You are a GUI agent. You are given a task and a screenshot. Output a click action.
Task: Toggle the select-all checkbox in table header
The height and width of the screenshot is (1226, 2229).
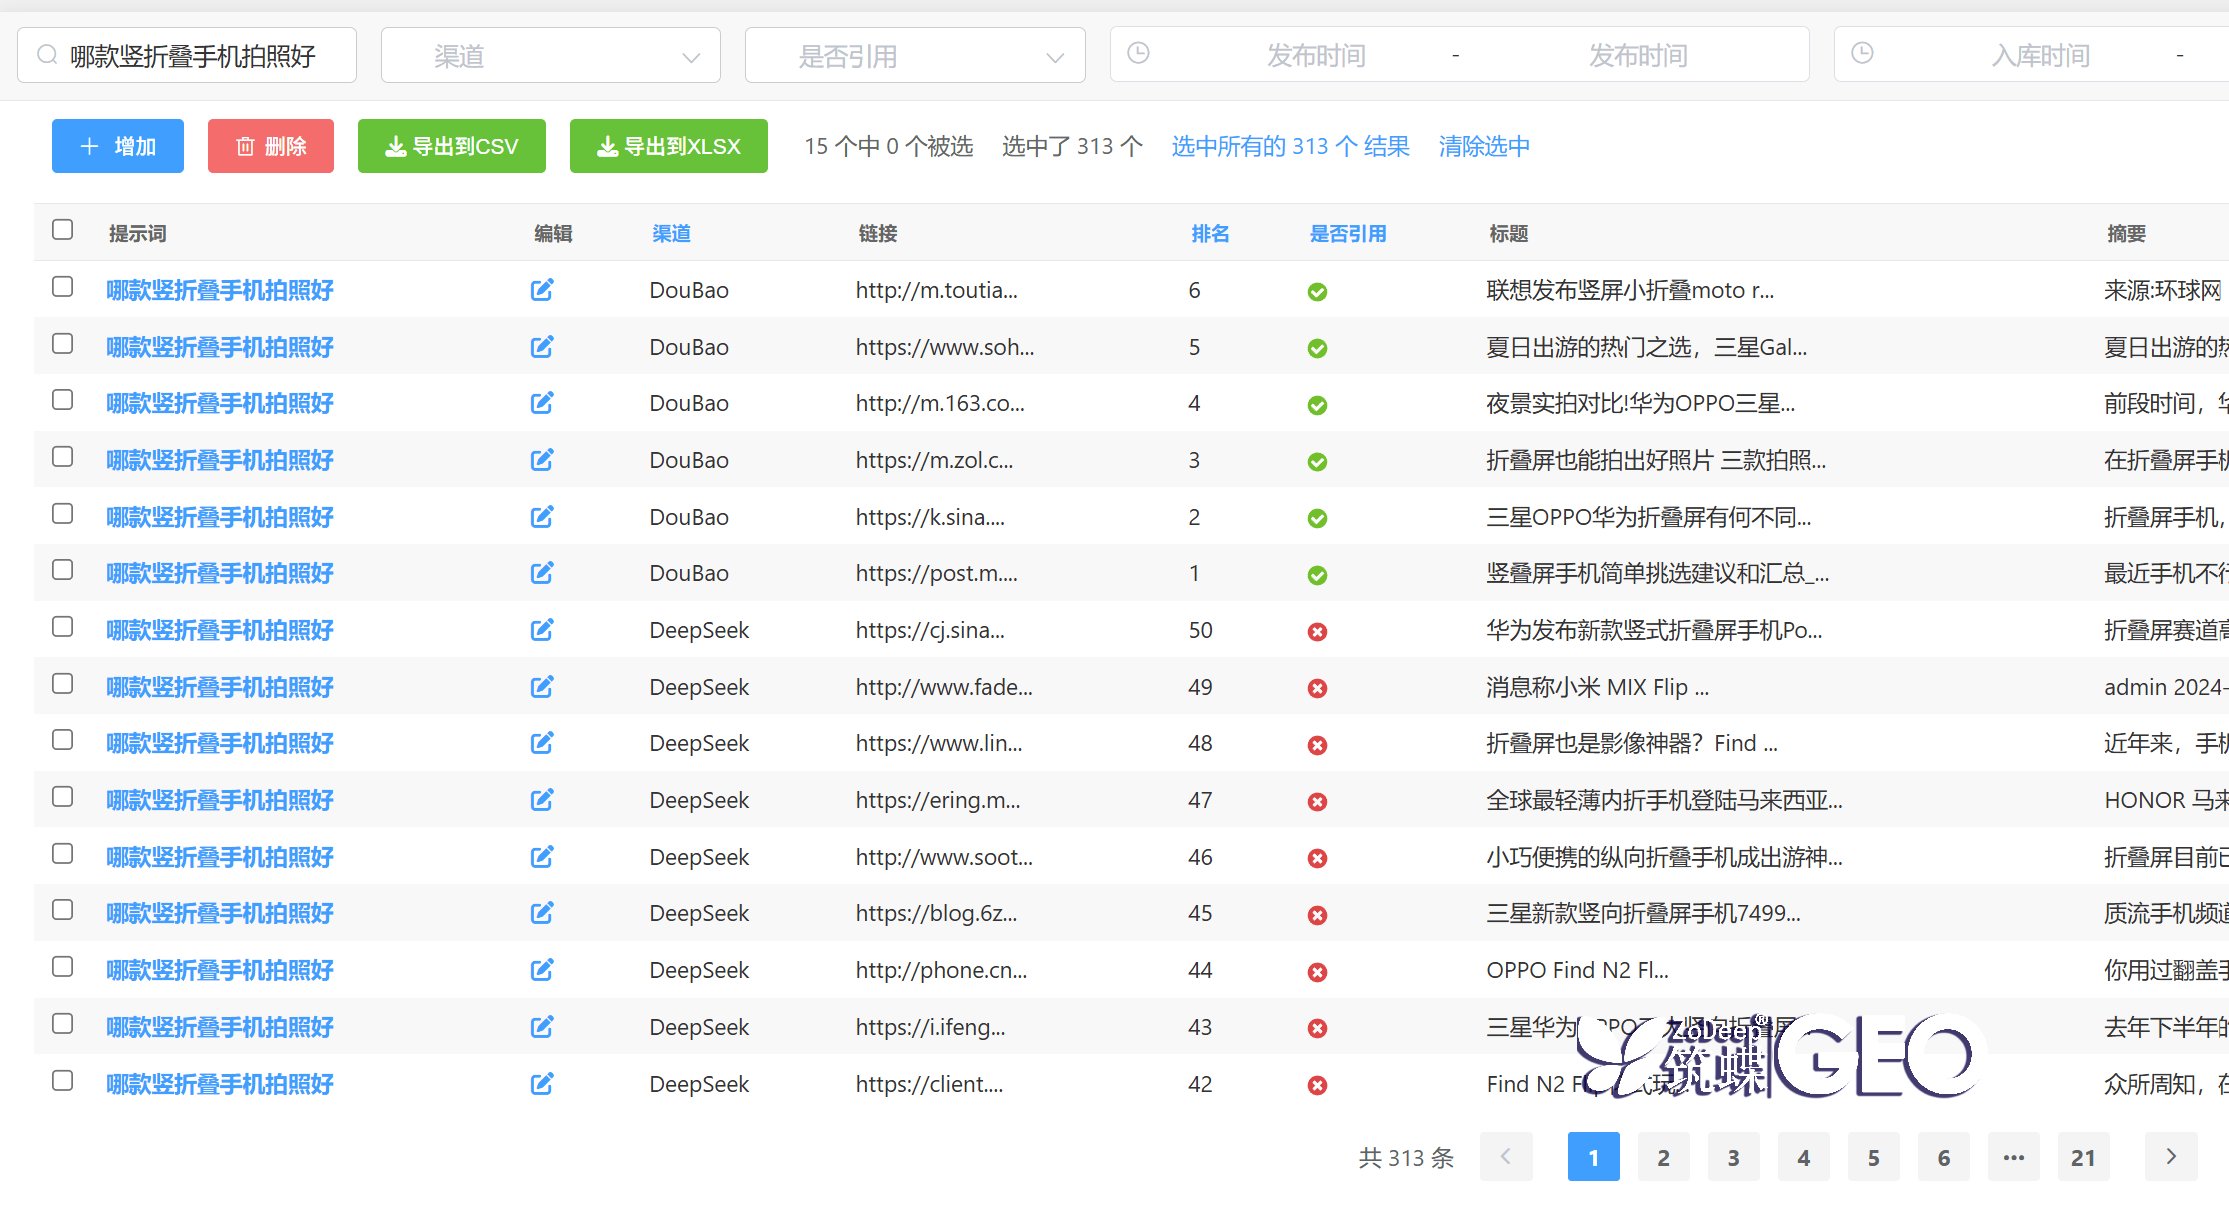(63, 229)
